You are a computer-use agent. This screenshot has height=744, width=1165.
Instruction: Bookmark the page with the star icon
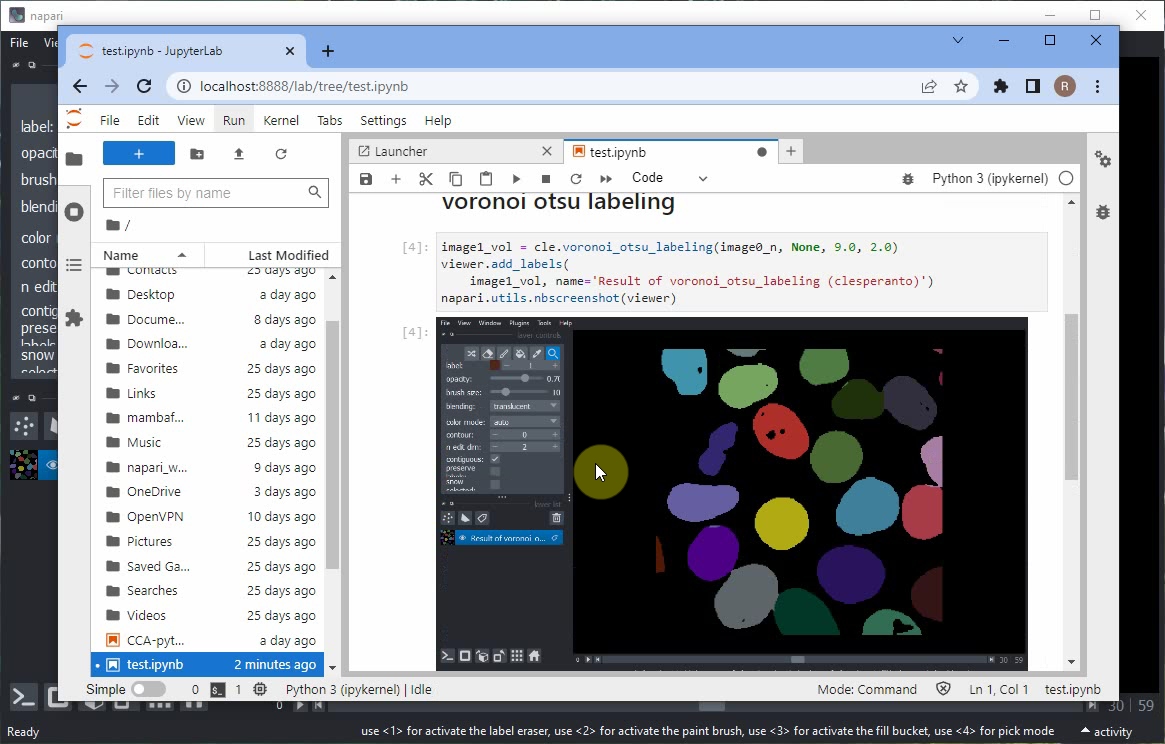tap(961, 86)
